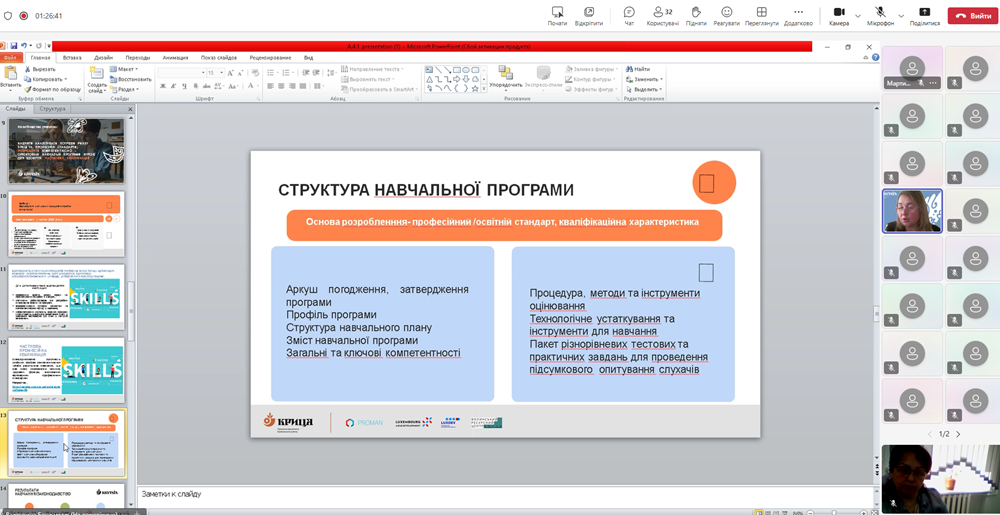Select the oval shape in shapes gallery
Viewport: 1000px width, 515px height.
466,70
